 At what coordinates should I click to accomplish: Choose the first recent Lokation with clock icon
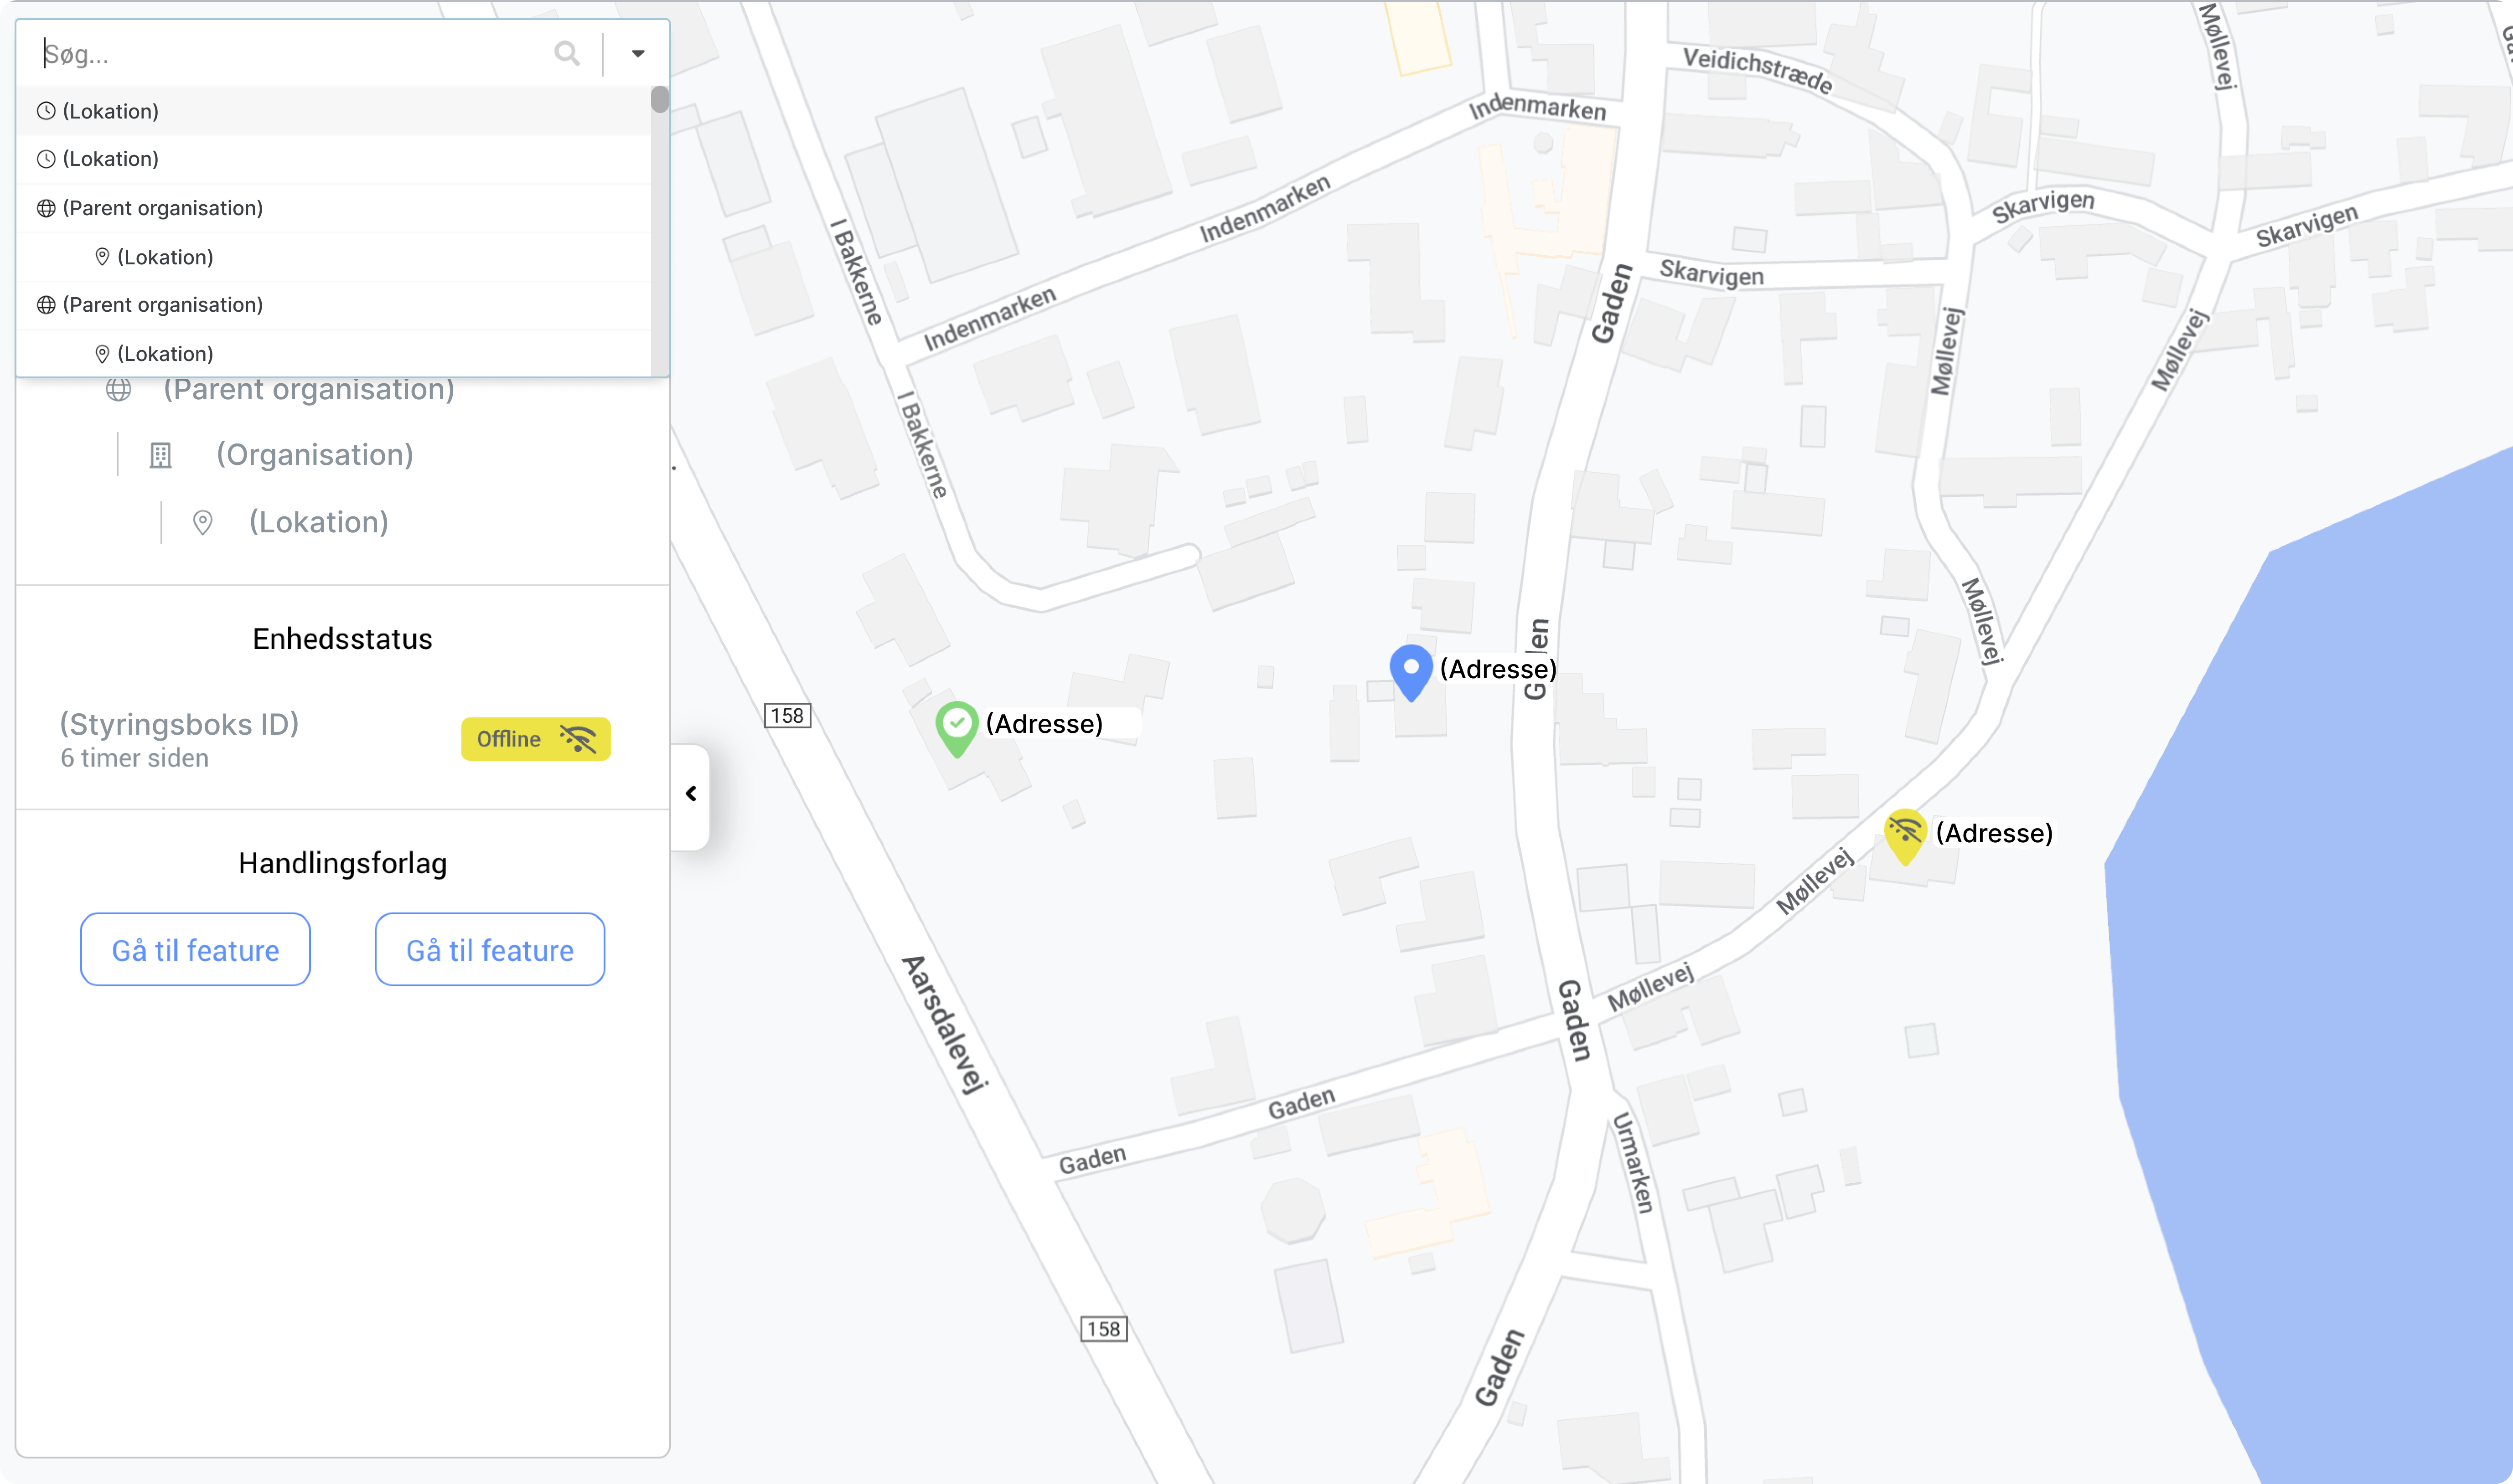tap(334, 111)
